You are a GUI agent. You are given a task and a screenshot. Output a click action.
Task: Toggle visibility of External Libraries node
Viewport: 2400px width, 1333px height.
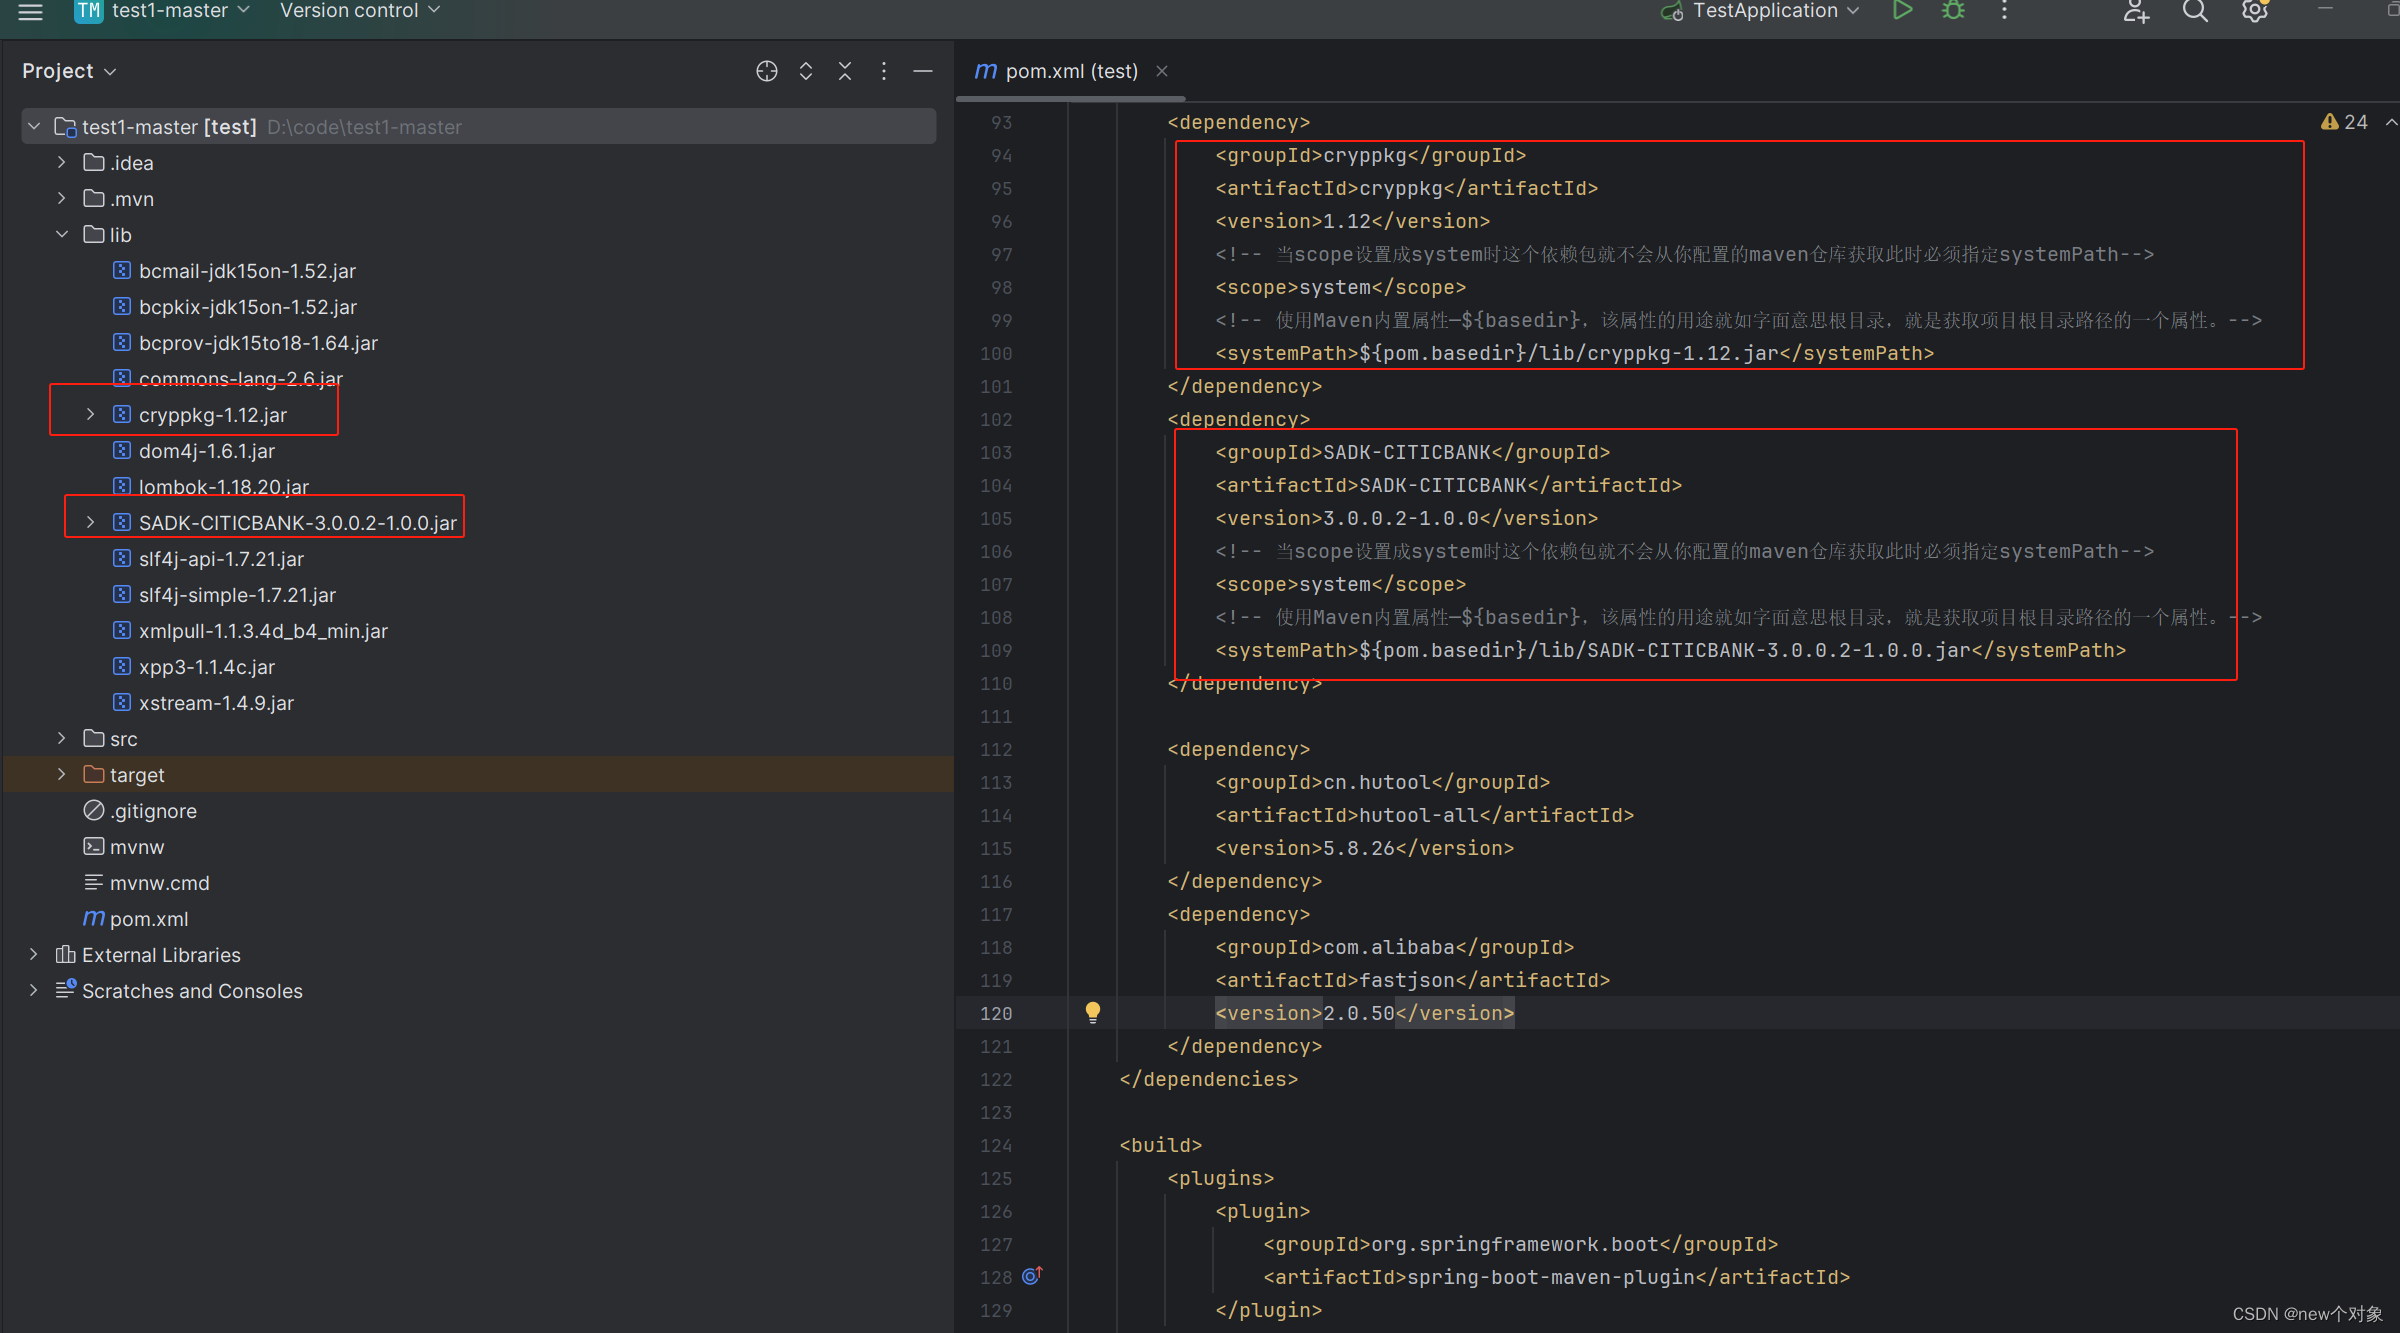pyautogui.click(x=34, y=954)
